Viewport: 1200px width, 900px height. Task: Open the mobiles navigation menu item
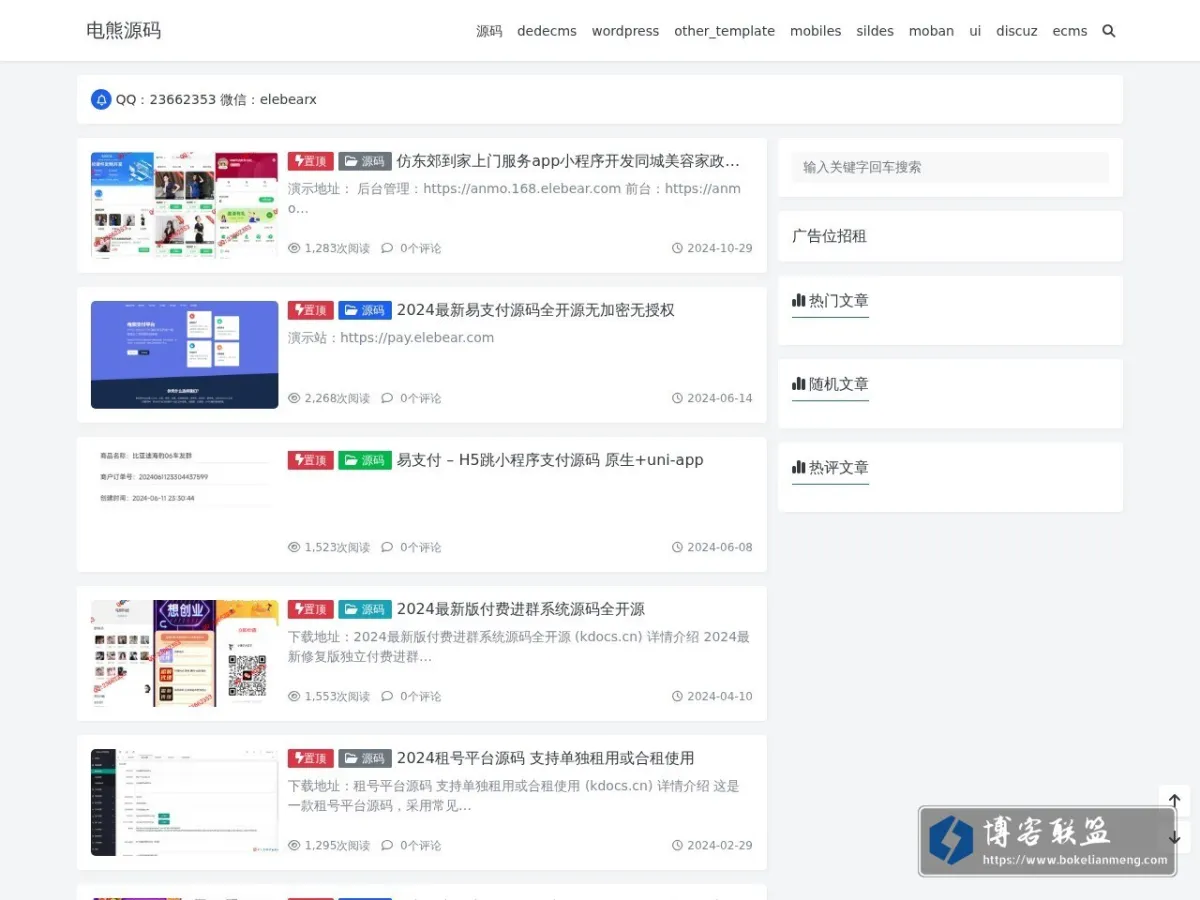[x=815, y=31]
